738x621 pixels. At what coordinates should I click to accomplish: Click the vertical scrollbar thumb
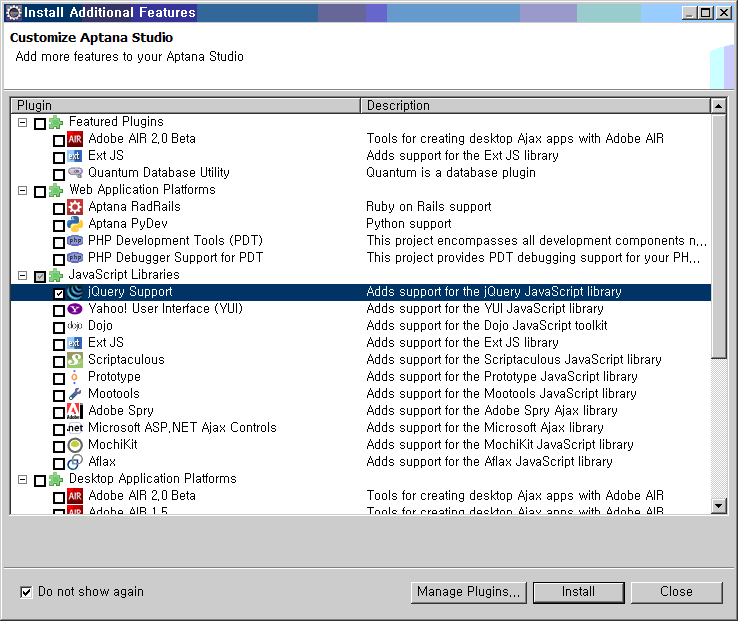(x=719, y=236)
